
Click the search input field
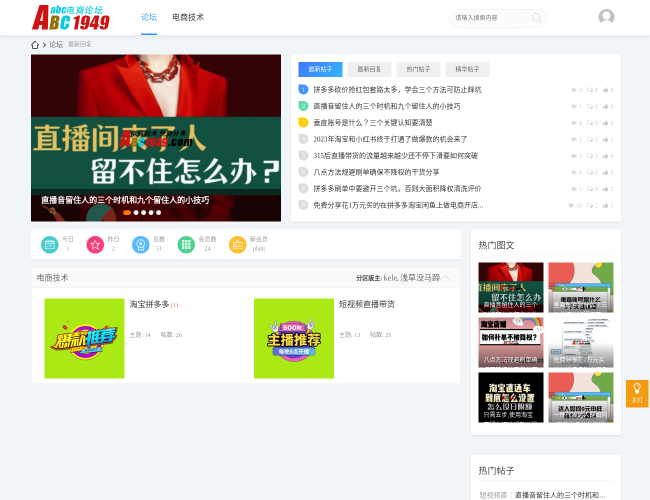pos(490,18)
